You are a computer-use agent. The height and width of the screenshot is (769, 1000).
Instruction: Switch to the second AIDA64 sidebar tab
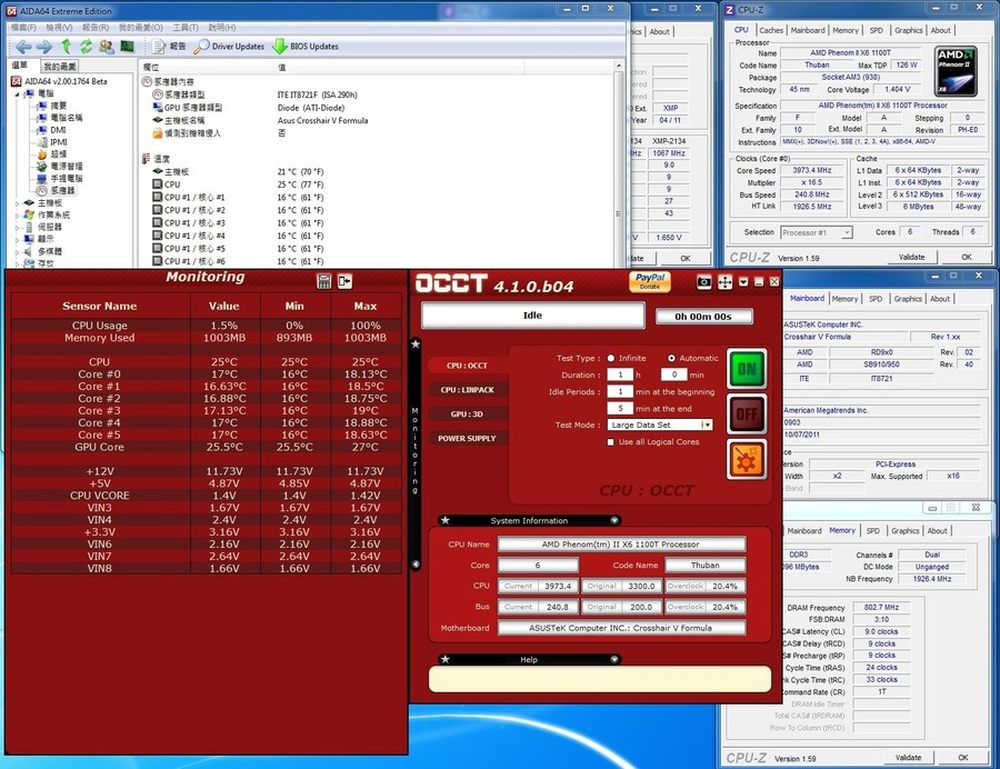[60, 66]
